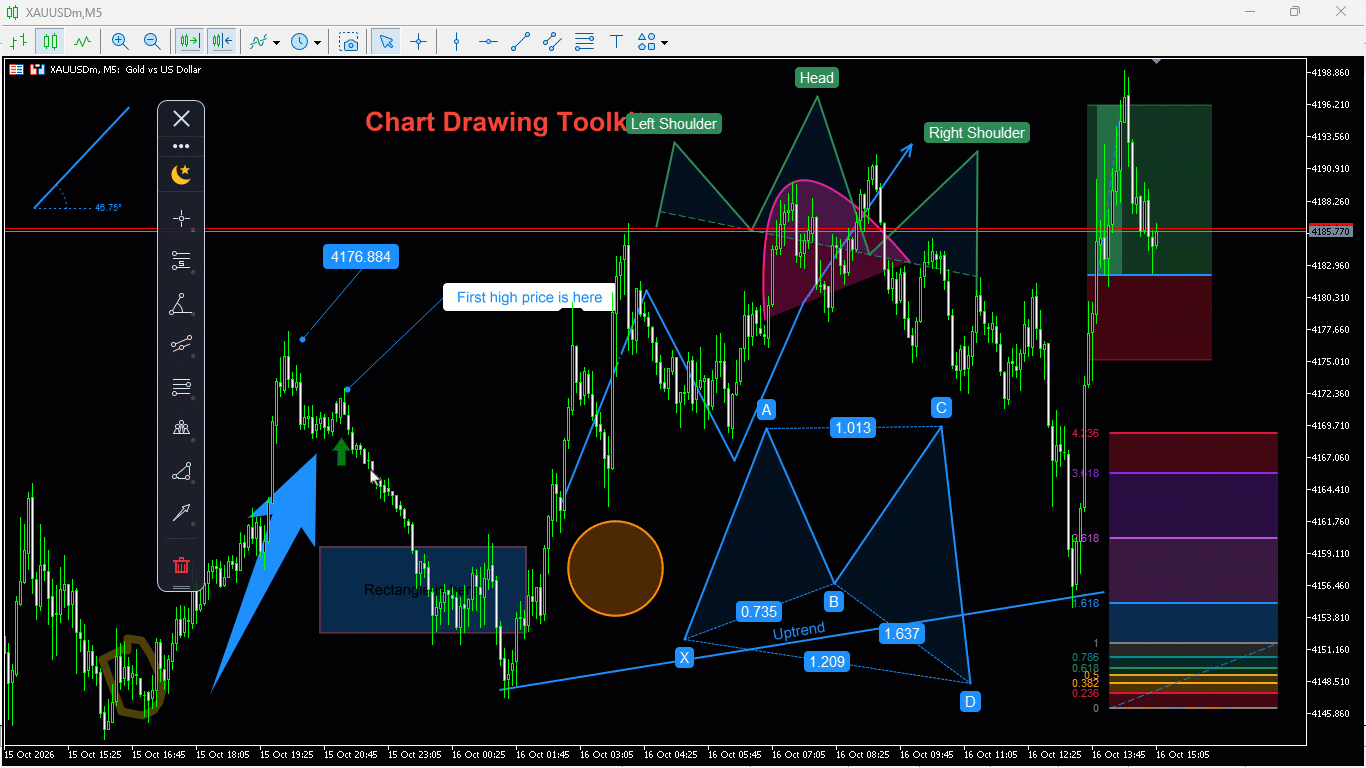Draw a vertical line
1366x768 pixels.
(x=456, y=41)
